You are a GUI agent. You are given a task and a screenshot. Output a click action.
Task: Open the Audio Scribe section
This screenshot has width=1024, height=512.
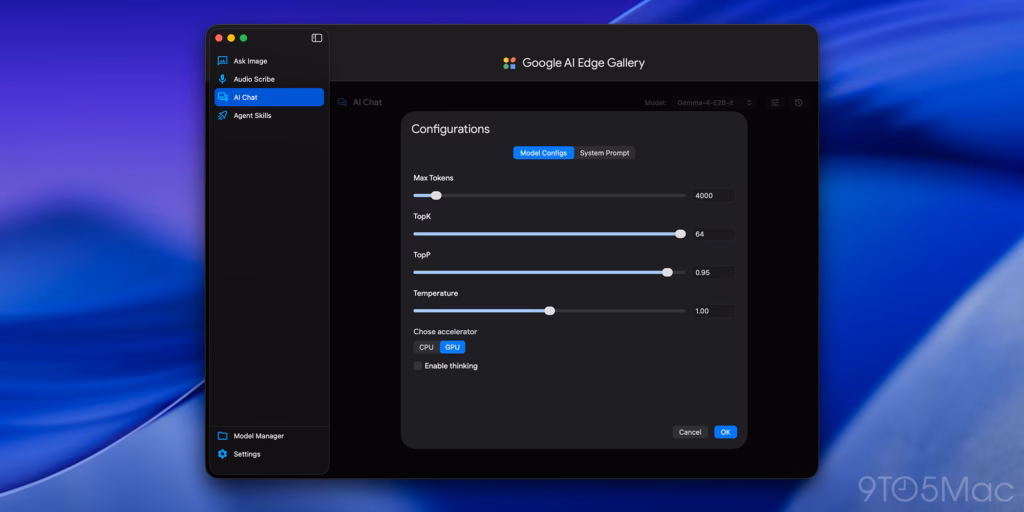pos(269,79)
